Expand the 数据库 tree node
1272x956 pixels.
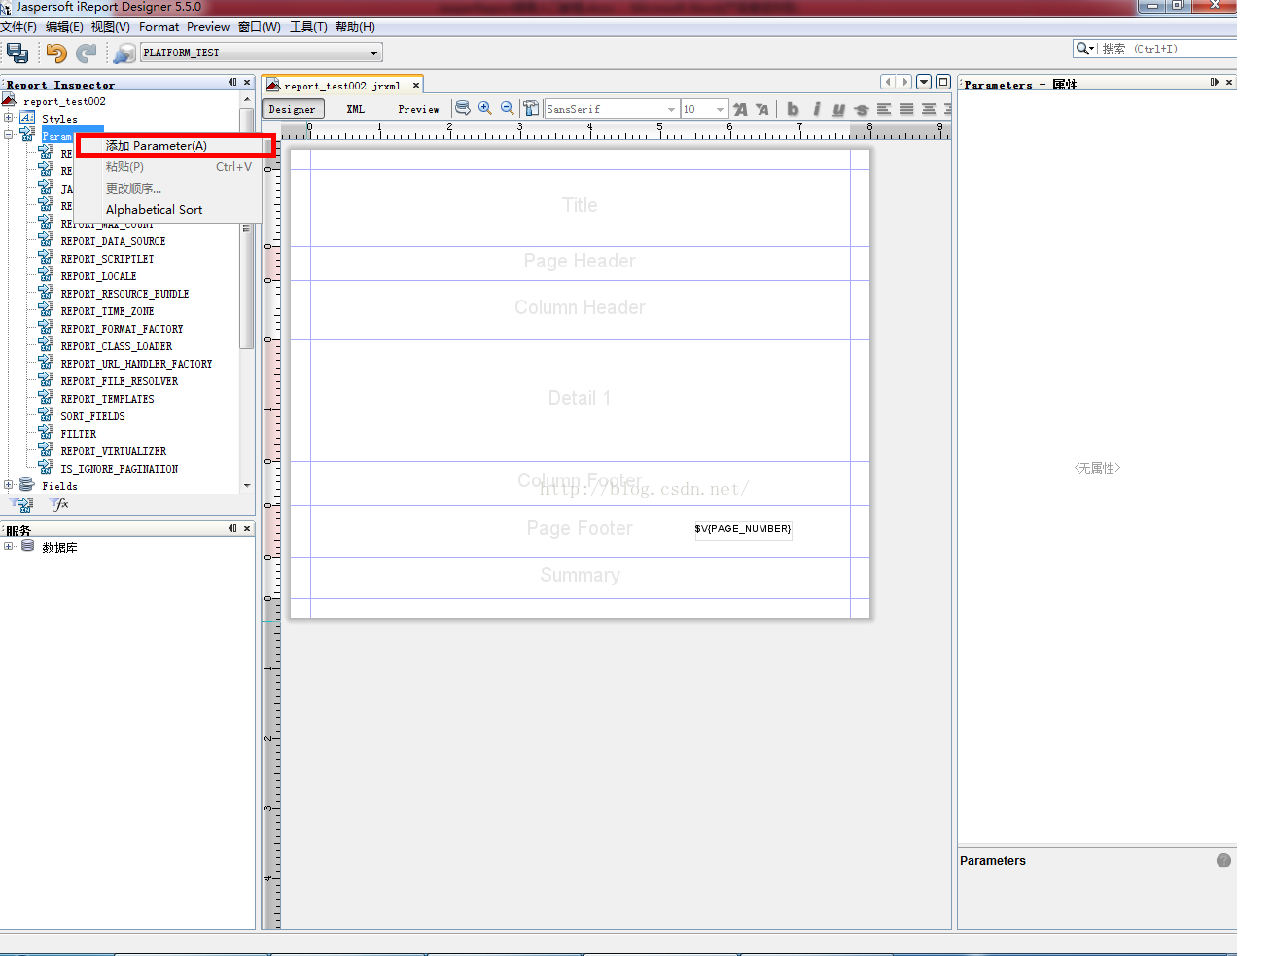[x=9, y=546]
